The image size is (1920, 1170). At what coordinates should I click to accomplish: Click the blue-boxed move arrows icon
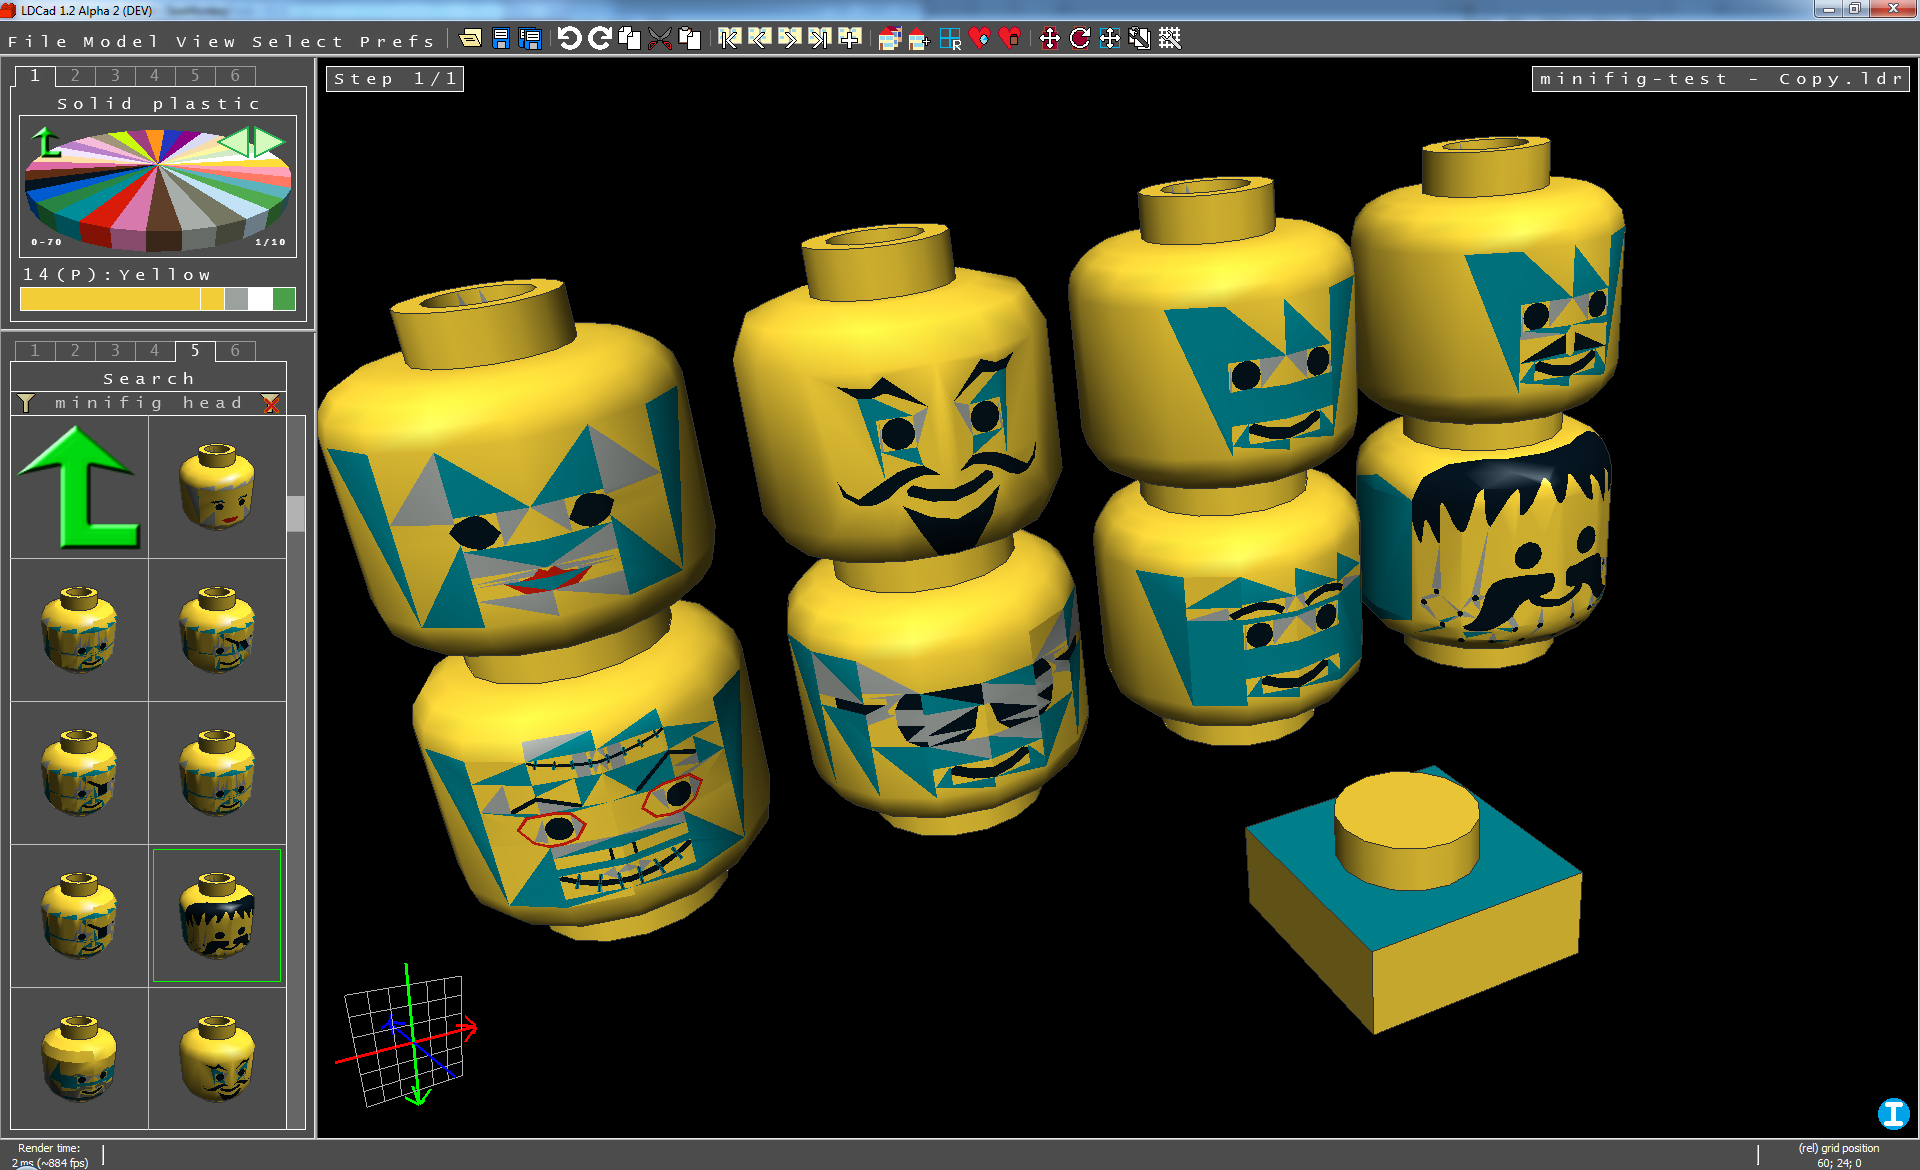[1109, 39]
